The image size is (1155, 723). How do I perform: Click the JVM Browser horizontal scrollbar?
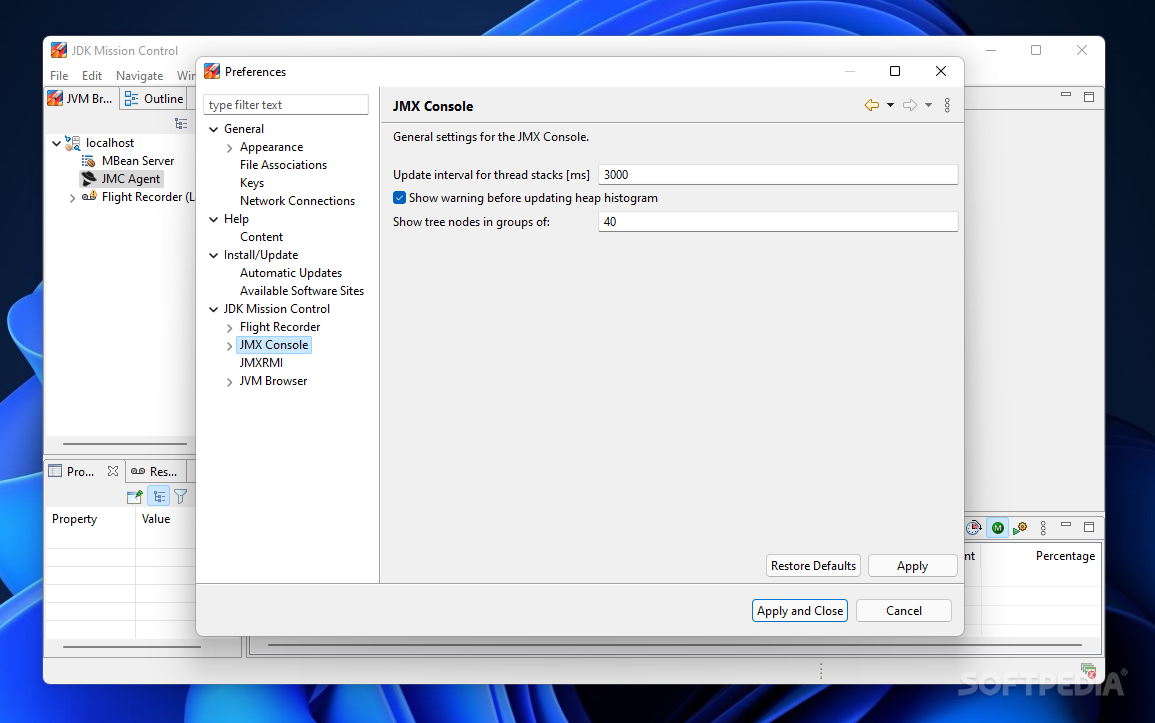(x=125, y=444)
